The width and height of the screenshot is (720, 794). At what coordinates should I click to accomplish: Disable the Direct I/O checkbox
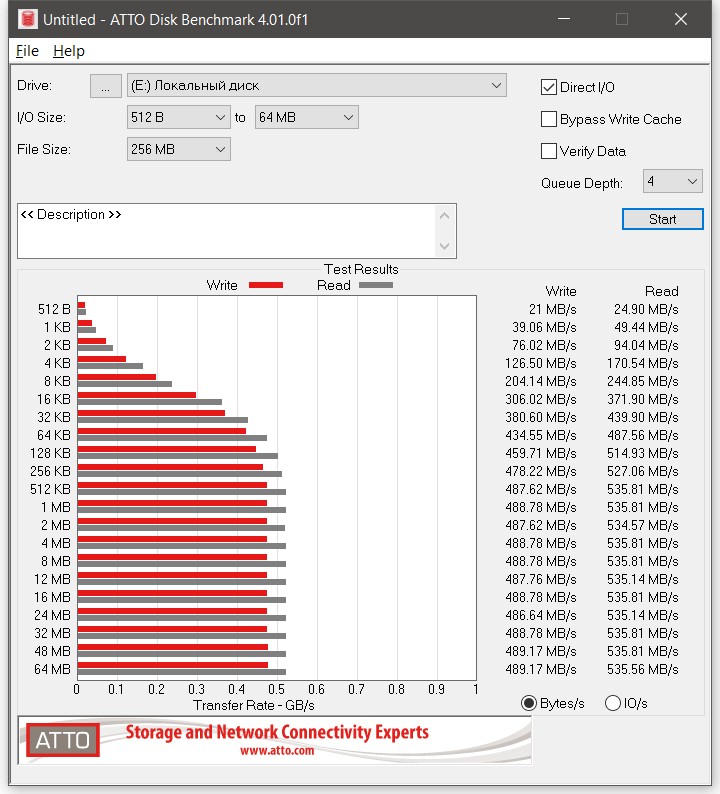(x=549, y=87)
